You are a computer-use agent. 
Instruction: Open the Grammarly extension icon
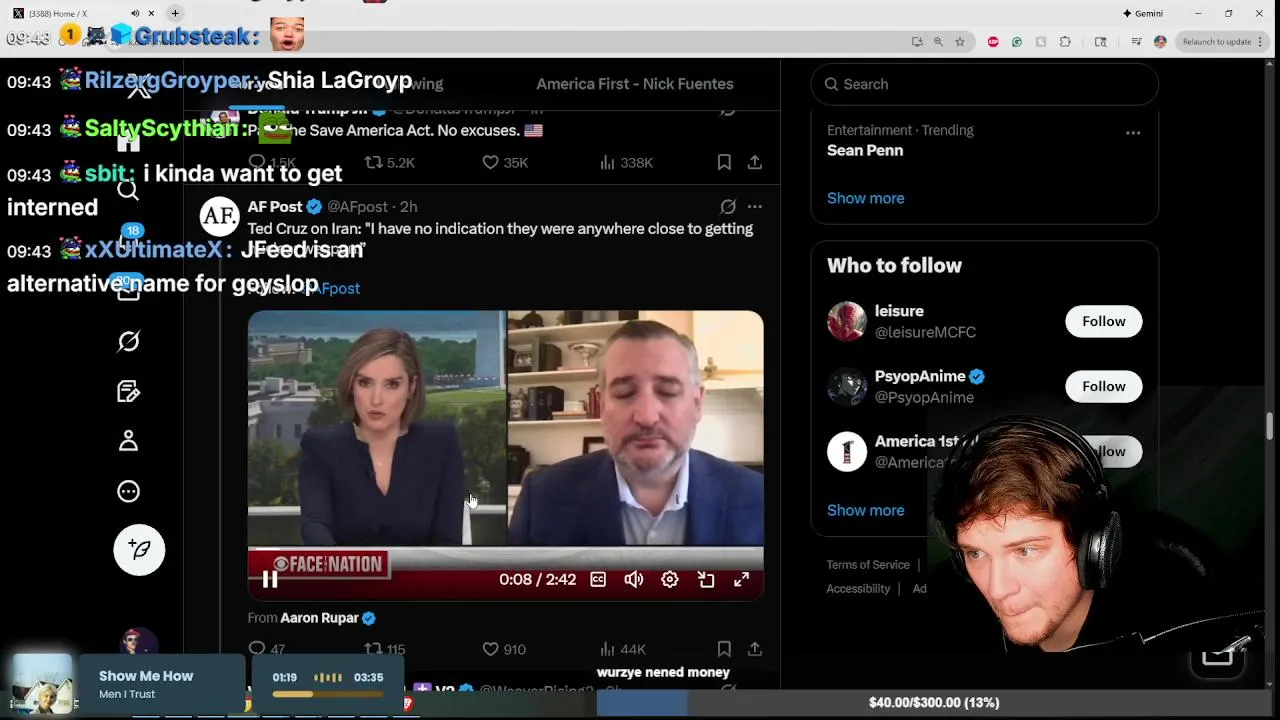pos(1017,42)
